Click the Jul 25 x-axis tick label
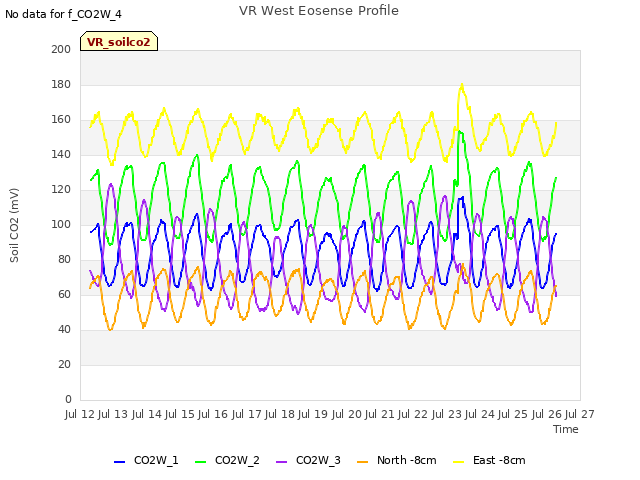Screen dimensions: 640x480 (513, 414)
